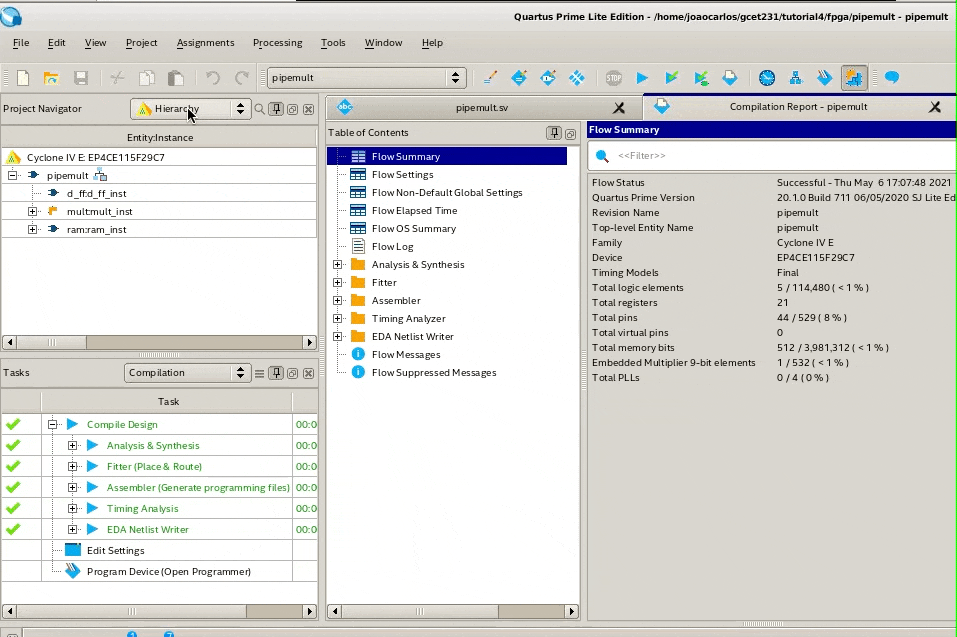957x637 pixels.
Task: Click the Flow Summary filter search icon
Action: click(602, 156)
